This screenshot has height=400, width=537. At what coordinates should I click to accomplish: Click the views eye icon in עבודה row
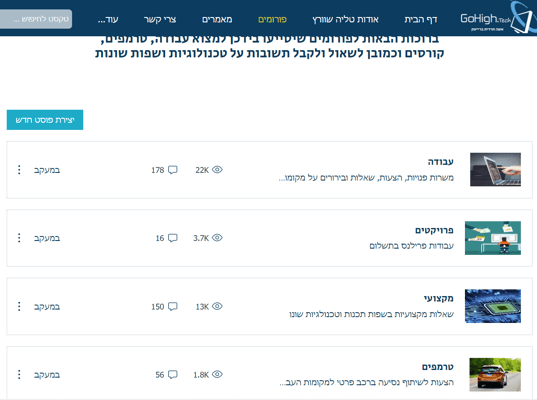pos(217,170)
